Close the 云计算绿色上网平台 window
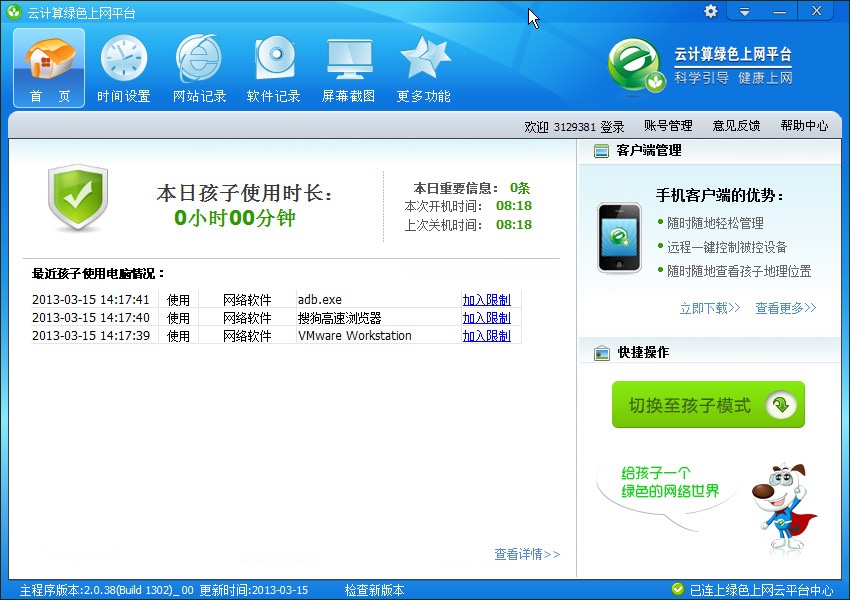 click(x=816, y=11)
